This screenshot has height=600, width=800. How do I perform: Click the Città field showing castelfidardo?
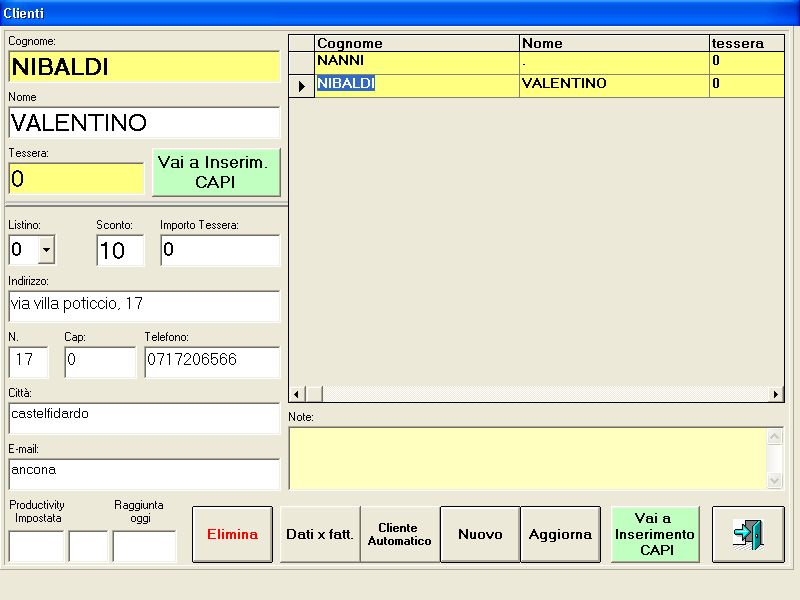144,418
